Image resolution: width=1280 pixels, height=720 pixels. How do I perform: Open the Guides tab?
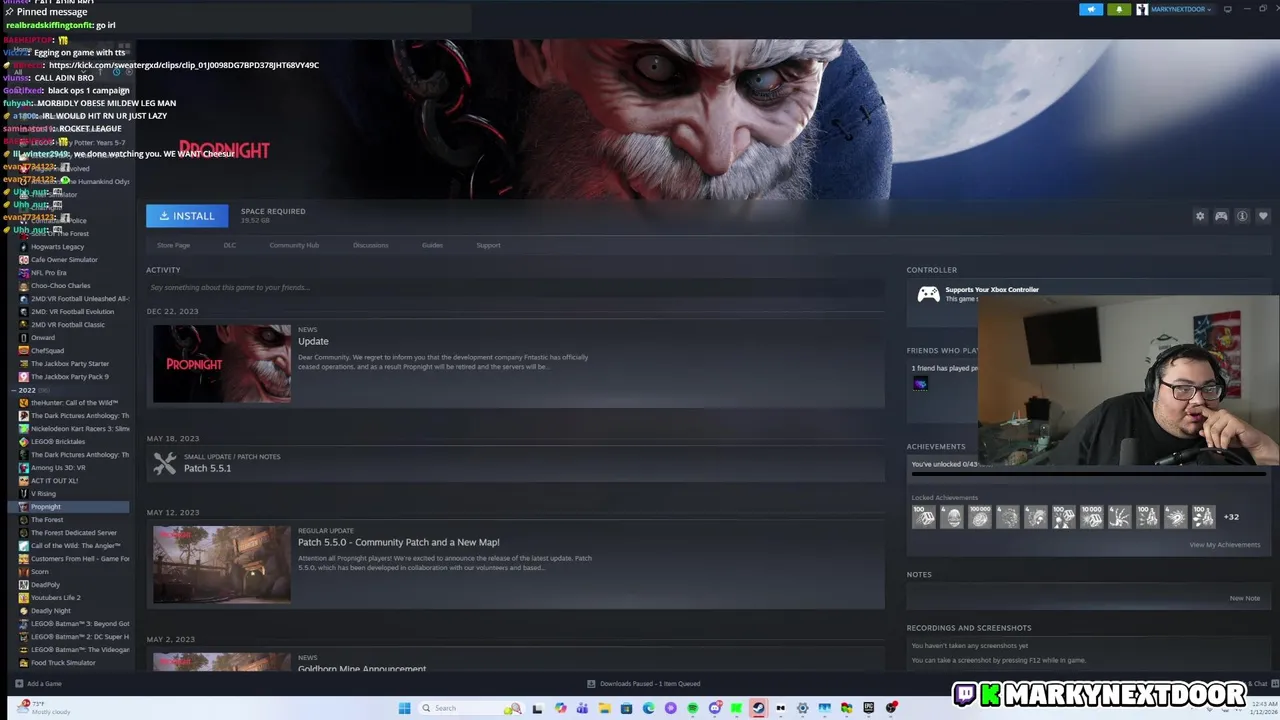coord(432,245)
